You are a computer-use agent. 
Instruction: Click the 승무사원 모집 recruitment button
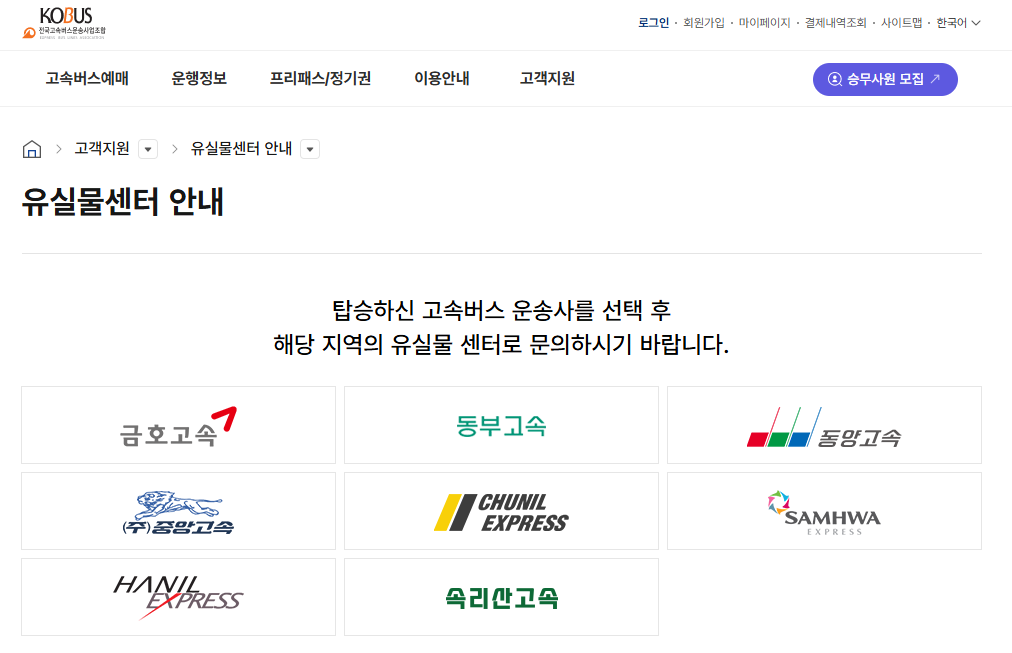coord(884,79)
